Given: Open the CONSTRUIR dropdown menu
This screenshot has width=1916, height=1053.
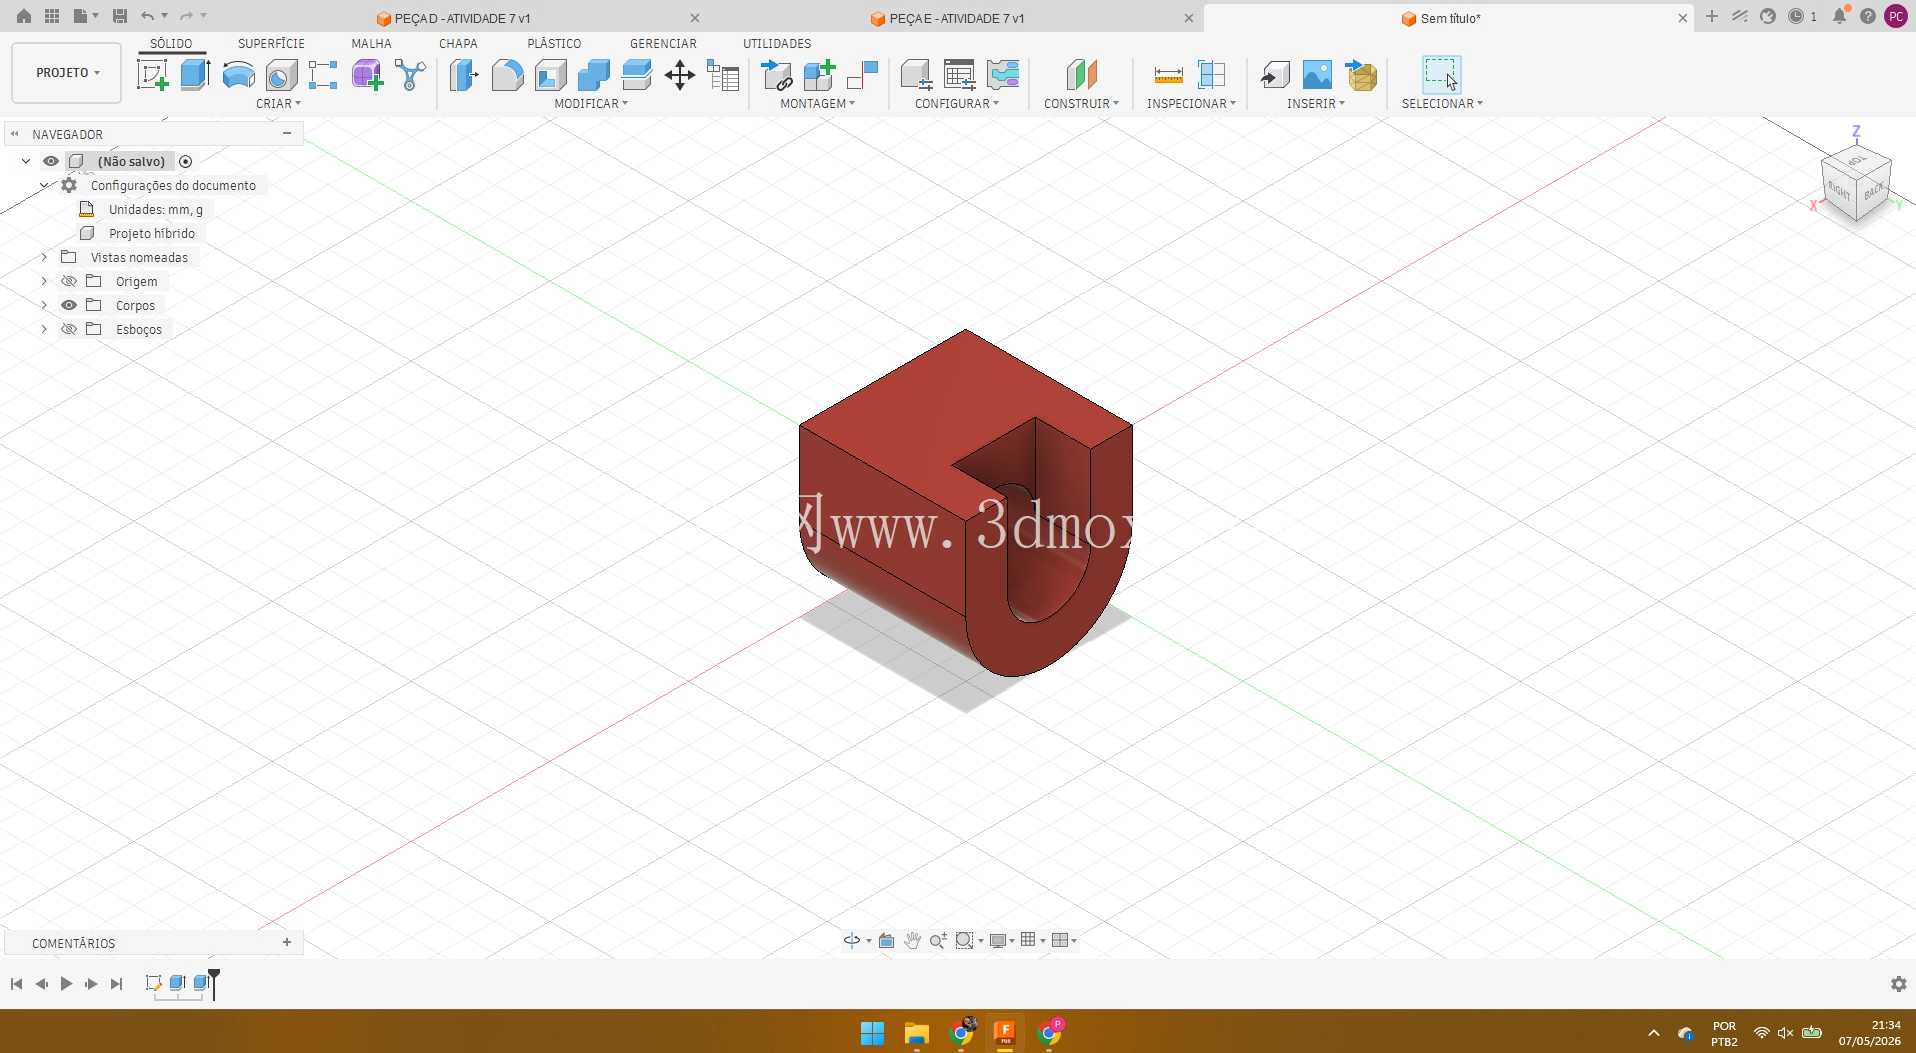Looking at the screenshot, I should 1081,104.
